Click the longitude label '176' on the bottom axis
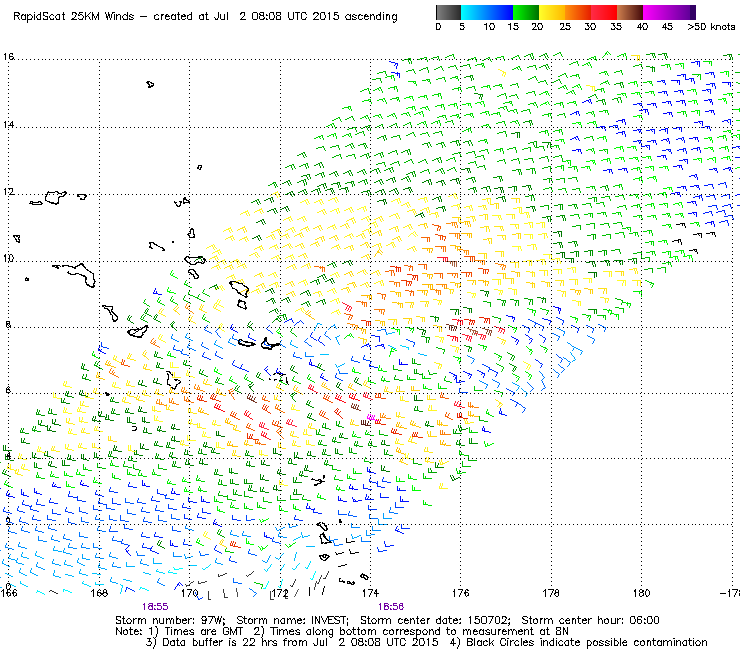Screen dimensions: 740x650 click(x=461, y=593)
